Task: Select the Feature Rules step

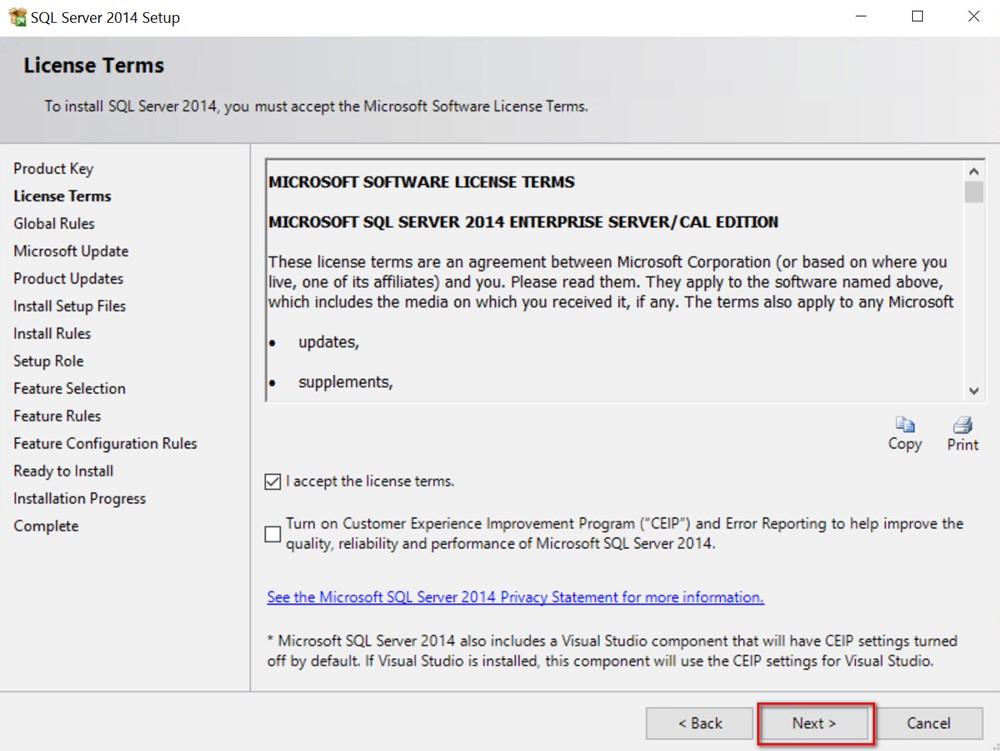Action: pyautogui.click(x=57, y=416)
